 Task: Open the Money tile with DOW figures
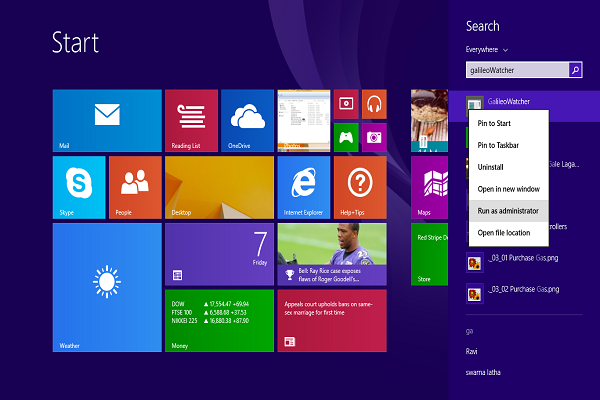219,320
